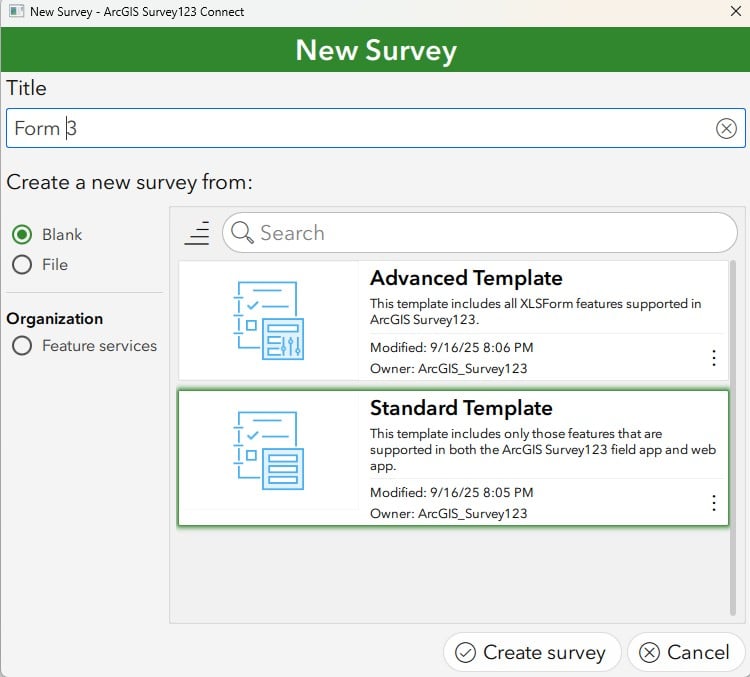Clear the Title field with the X icon
The image size is (750, 677).
pos(726,128)
